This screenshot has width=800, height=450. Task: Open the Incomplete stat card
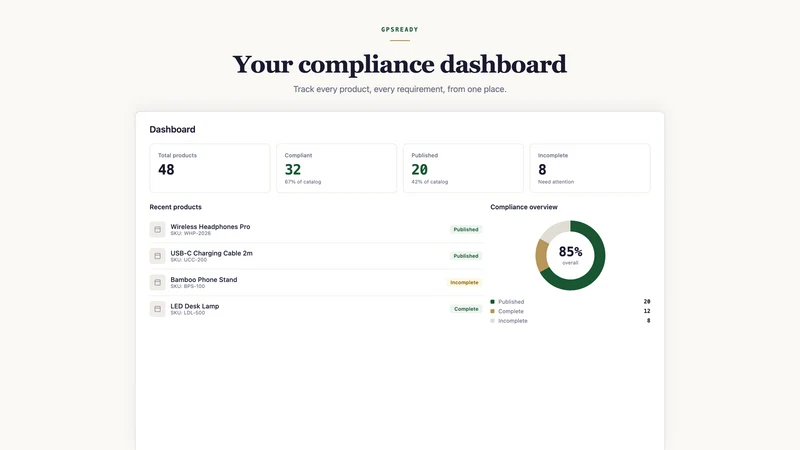coord(590,168)
